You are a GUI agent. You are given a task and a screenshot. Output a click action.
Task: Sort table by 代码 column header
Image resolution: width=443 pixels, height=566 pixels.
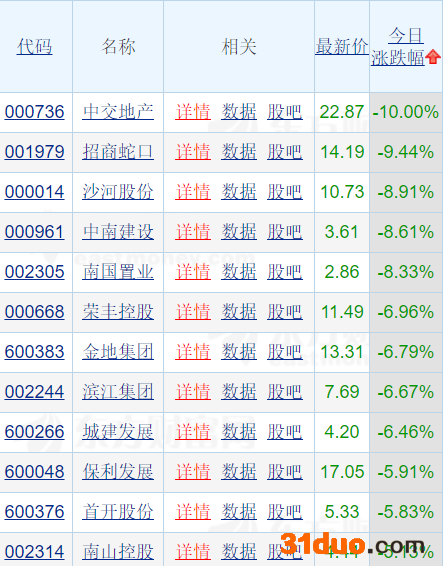point(35,47)
